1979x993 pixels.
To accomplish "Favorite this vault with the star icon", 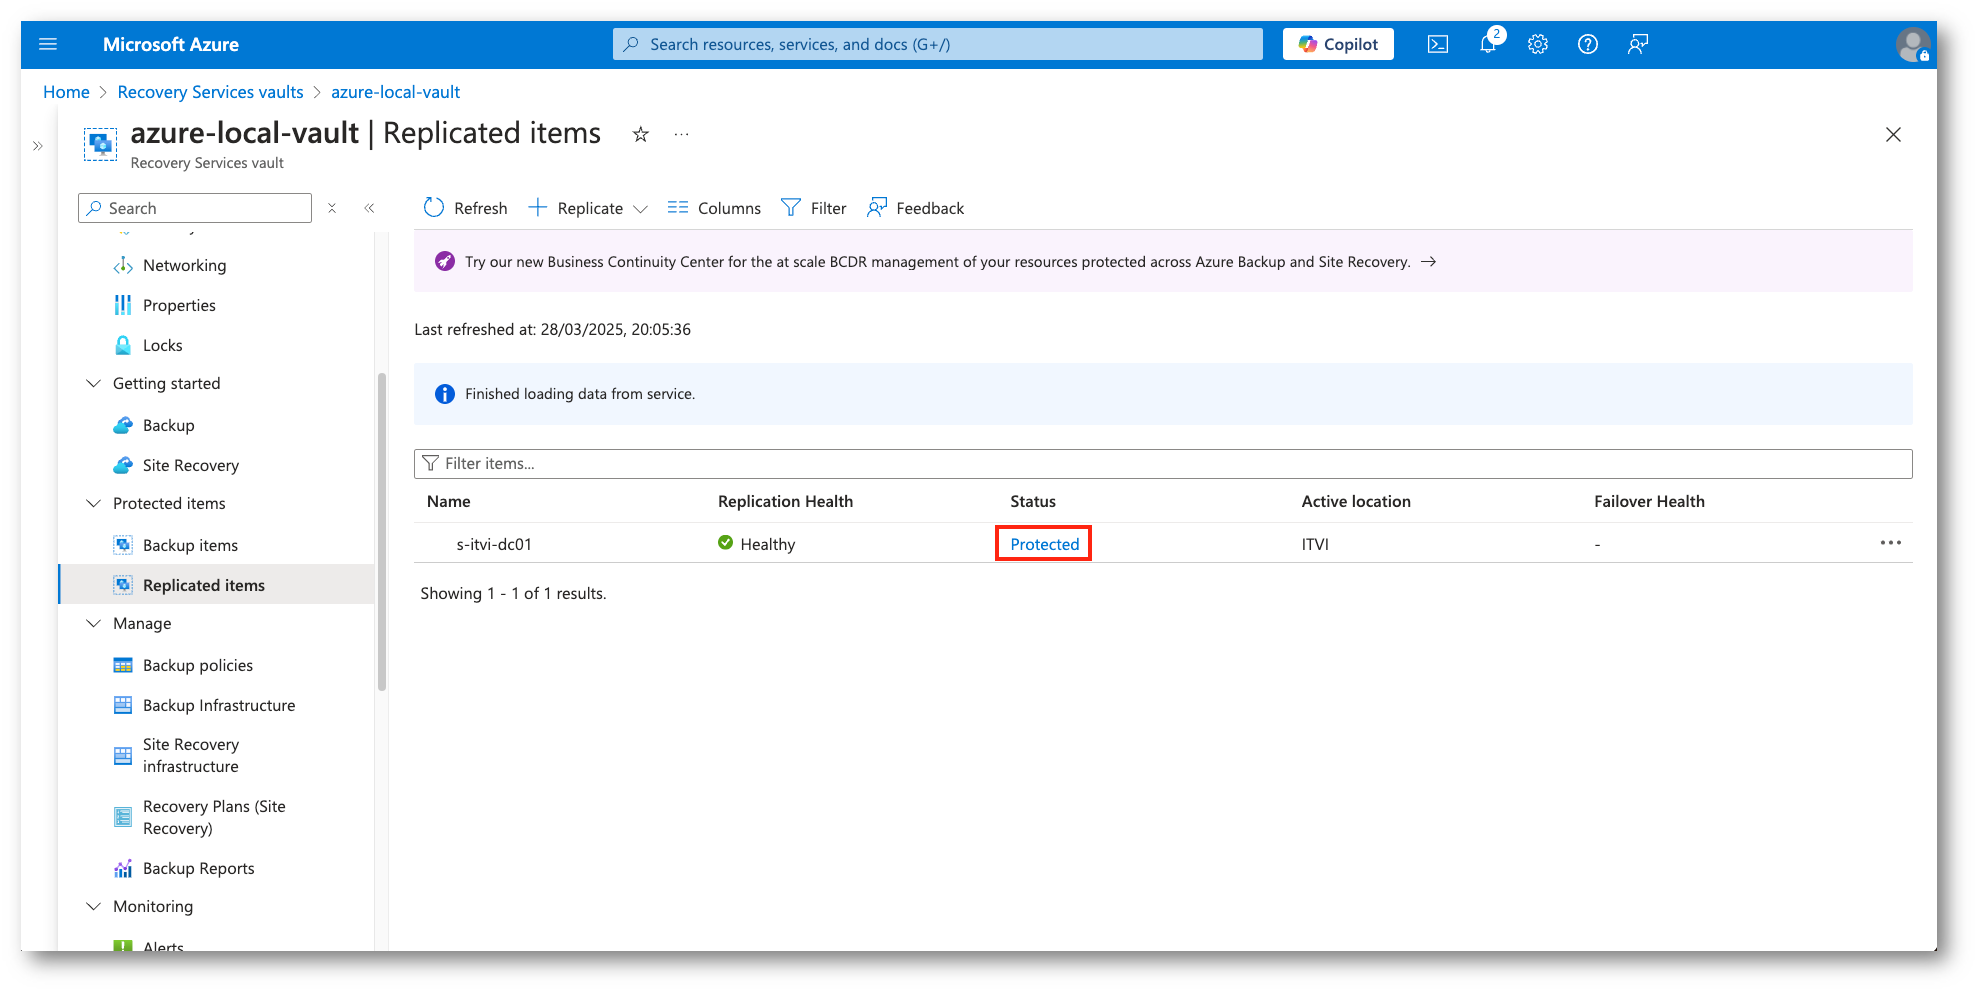I will [640, 134].
